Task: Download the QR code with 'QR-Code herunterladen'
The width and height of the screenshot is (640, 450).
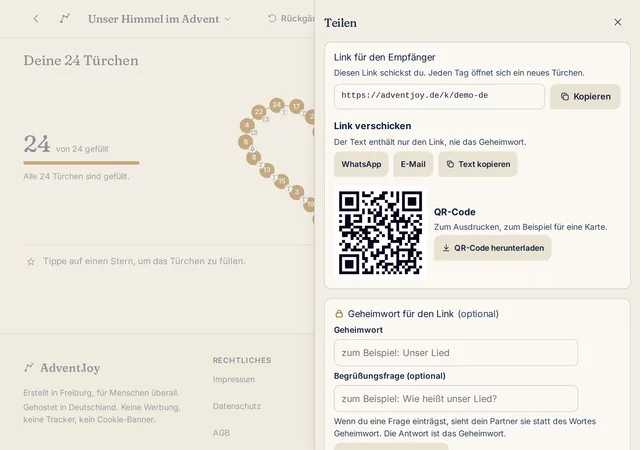Action: (493, 248)
